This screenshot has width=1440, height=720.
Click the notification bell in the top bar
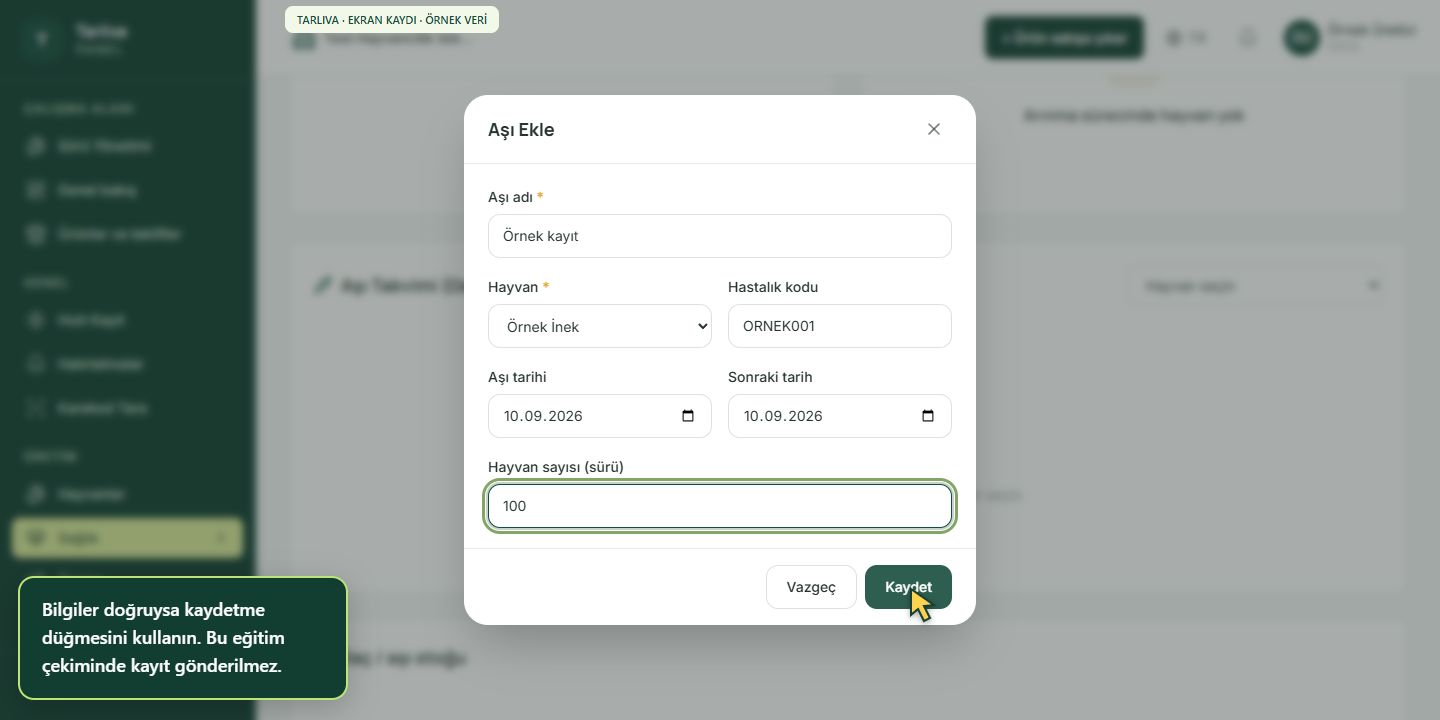[1248, 38]
